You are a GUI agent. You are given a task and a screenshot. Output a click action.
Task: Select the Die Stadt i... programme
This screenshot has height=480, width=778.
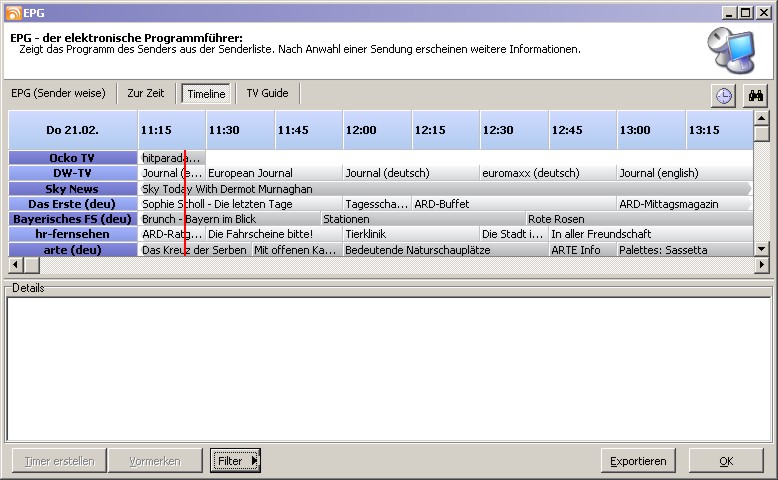(x=514, y=234)
